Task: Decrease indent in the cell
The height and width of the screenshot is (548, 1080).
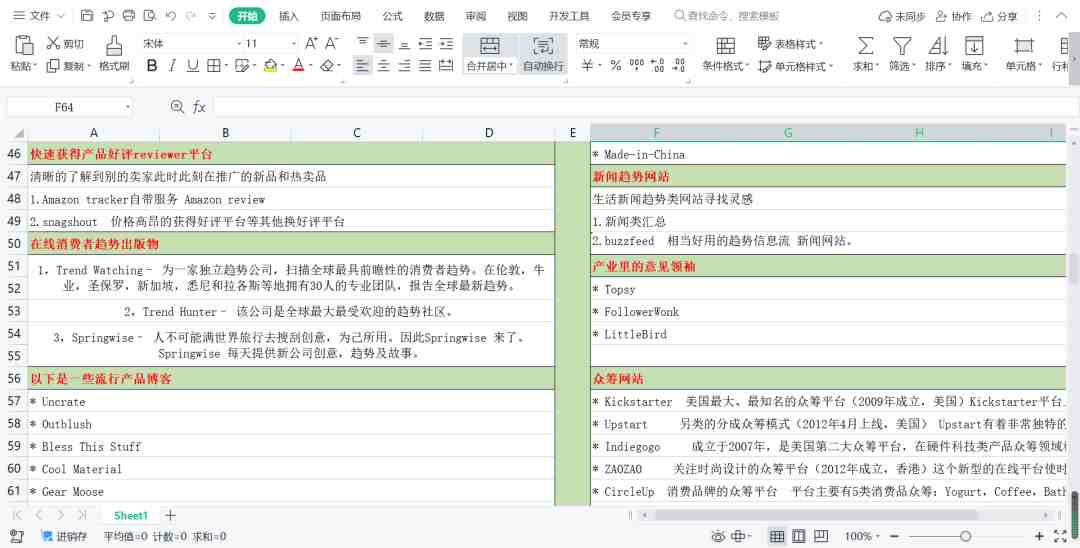Action: tap(426, 43)
